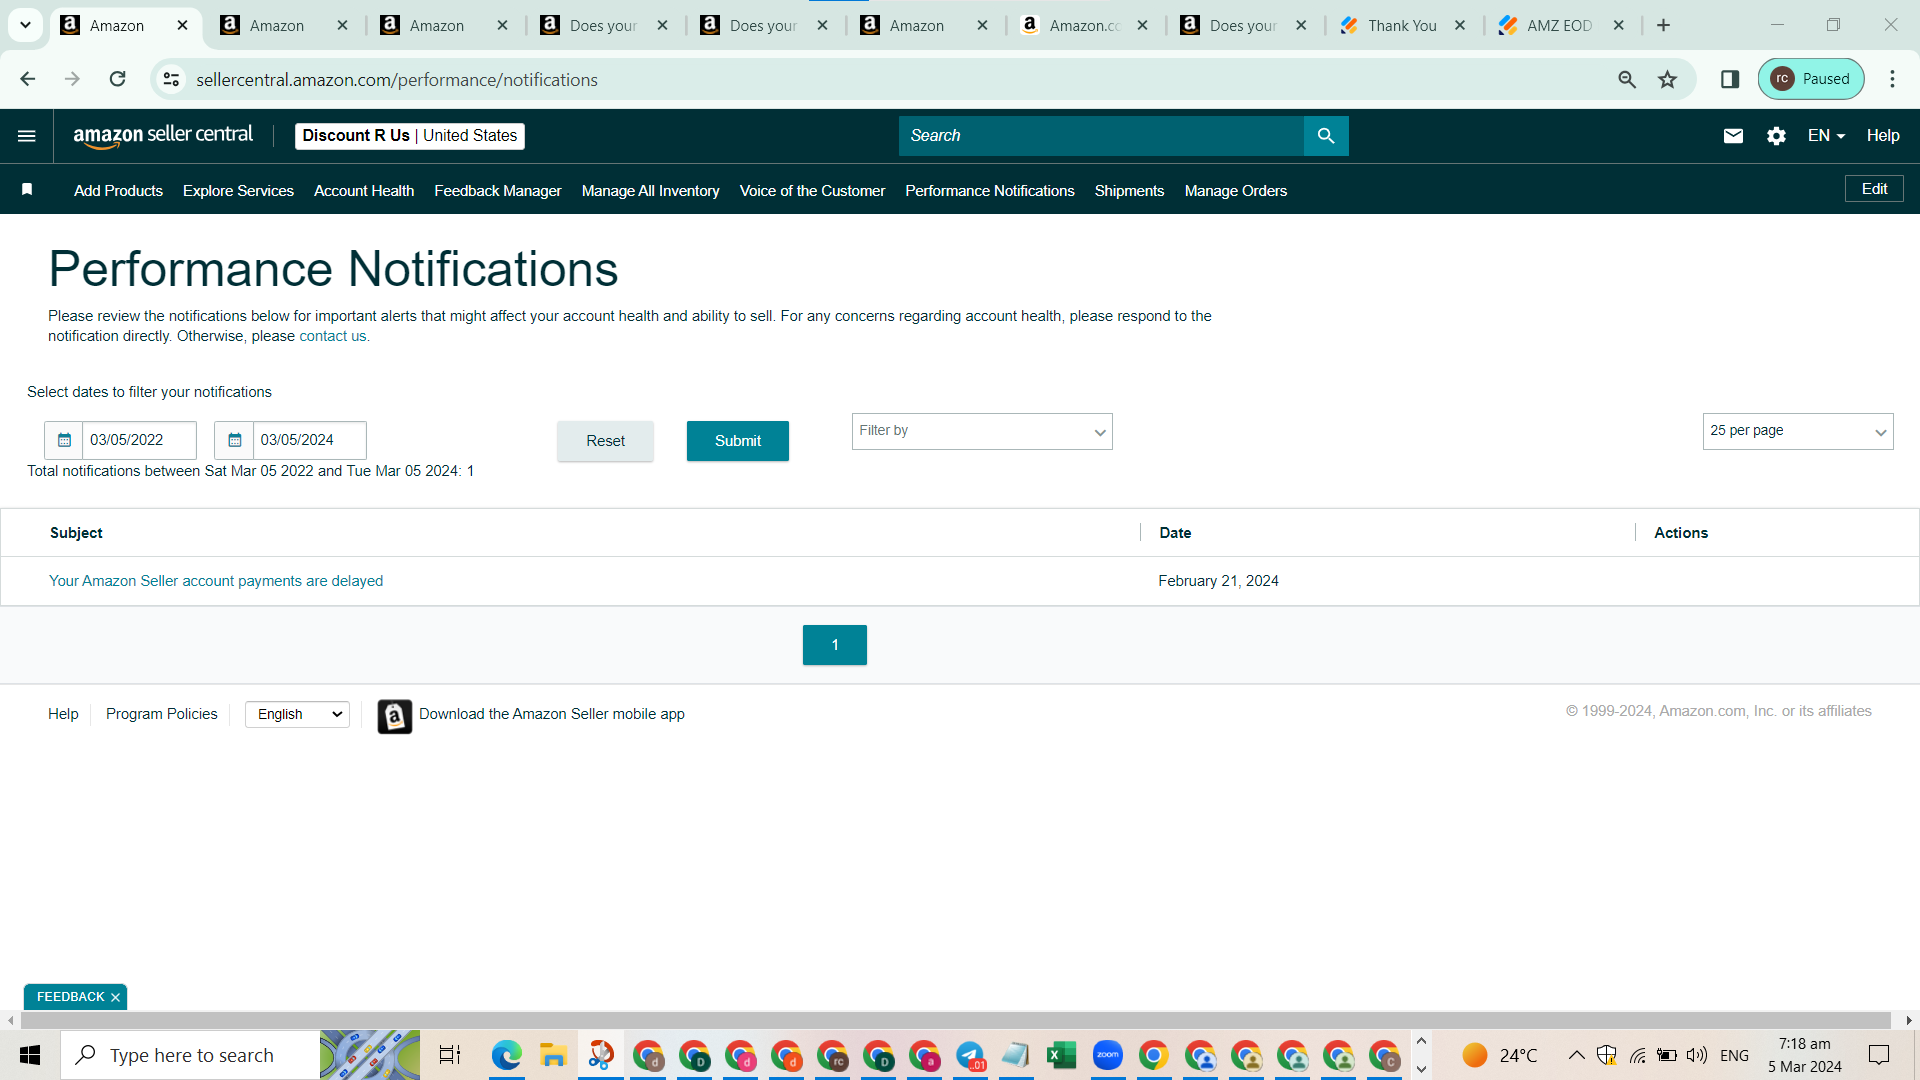1920x1080 pixels.
Task: Click the Submit button
Action: click(738, 441)
